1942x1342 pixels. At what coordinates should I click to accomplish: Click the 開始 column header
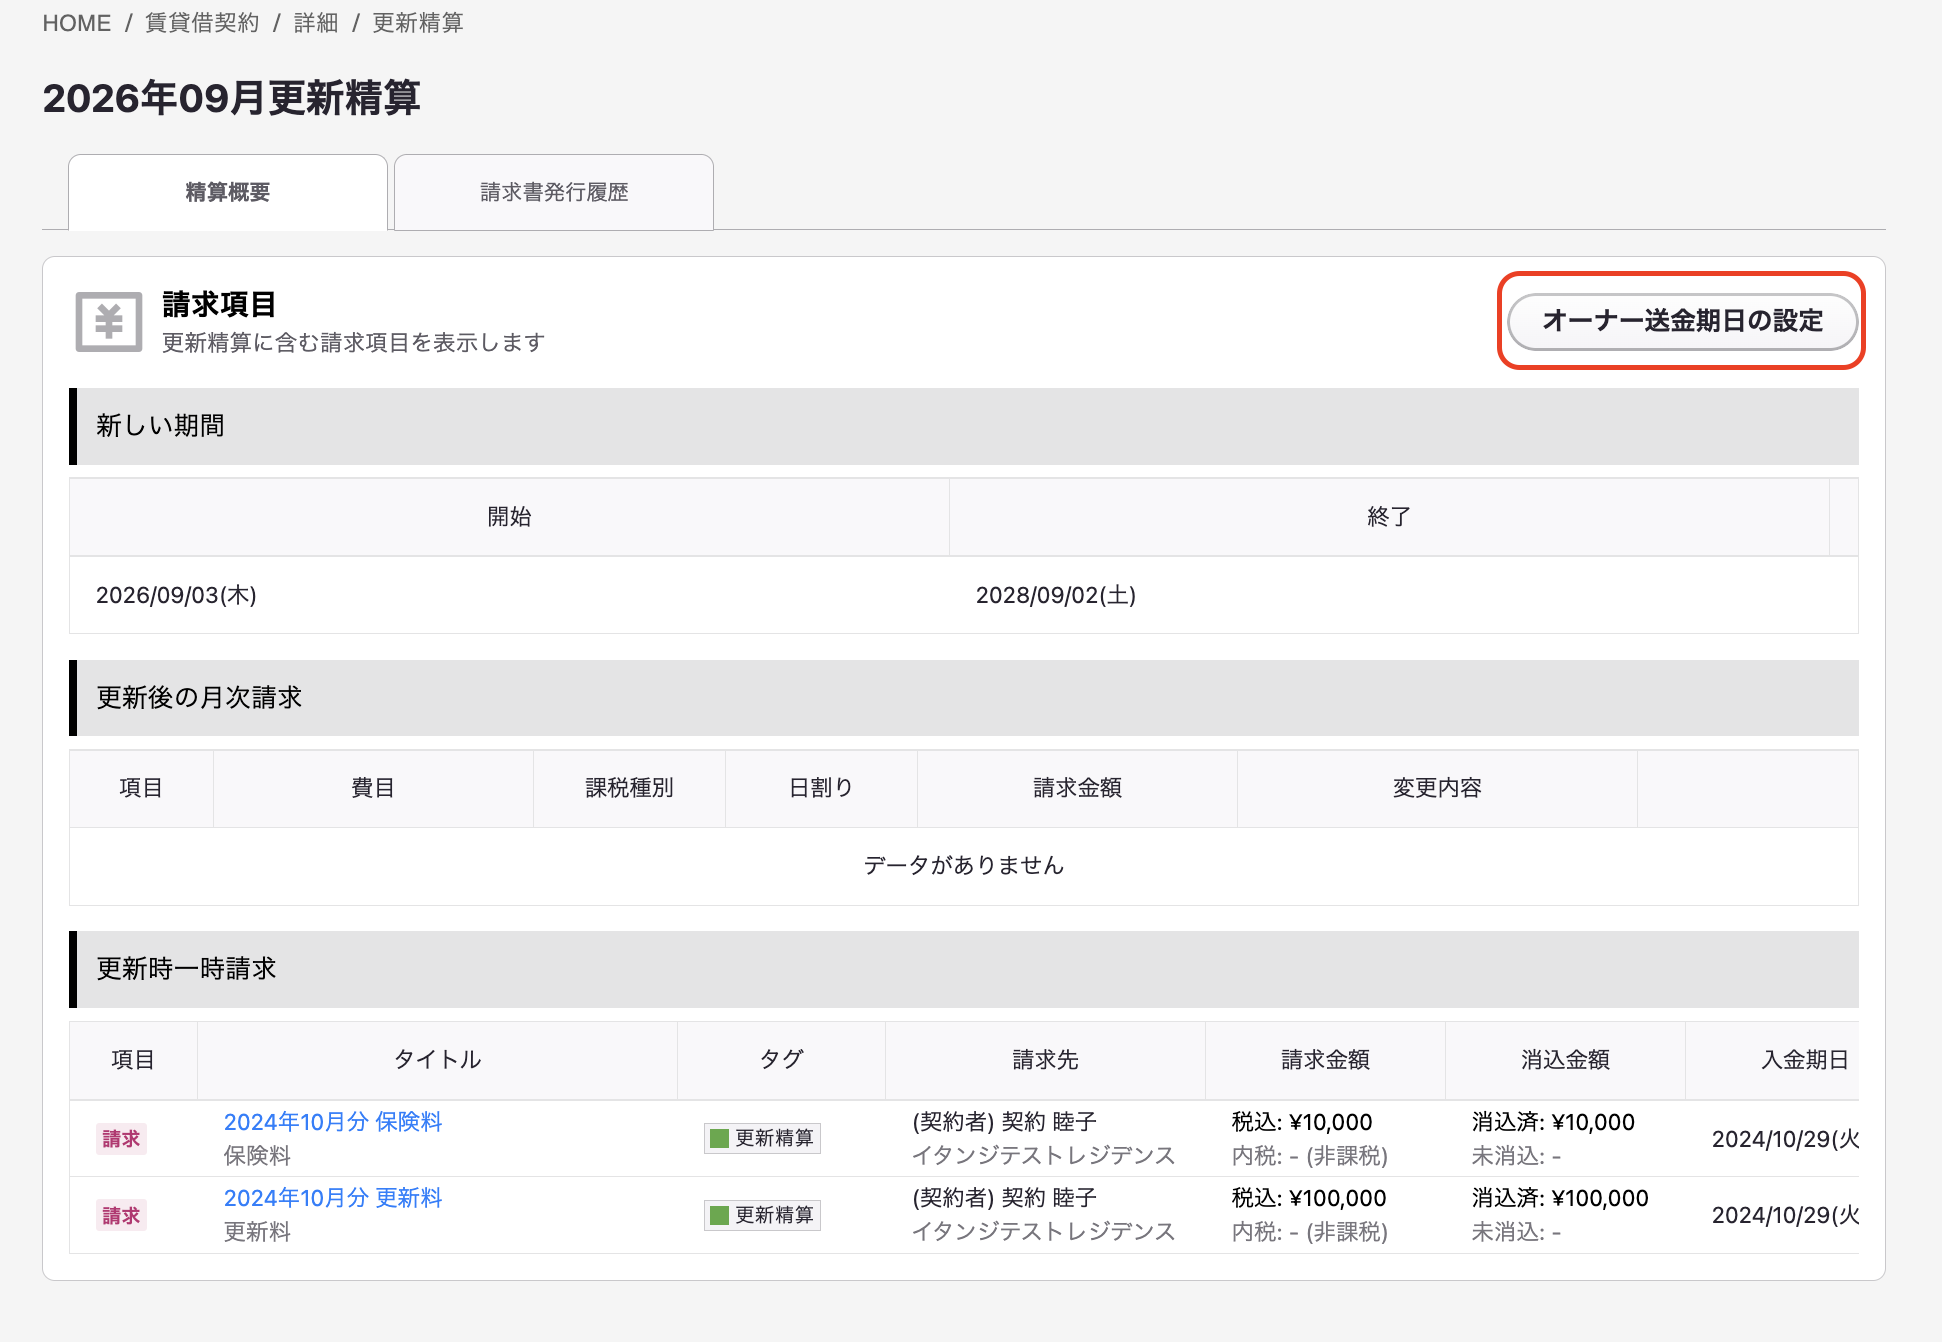tap(509, 517)
